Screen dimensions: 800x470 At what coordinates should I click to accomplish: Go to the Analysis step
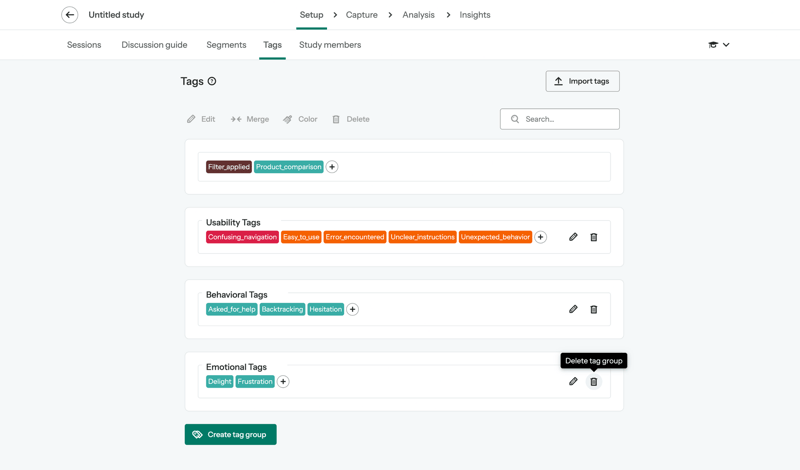click(418, 15)
